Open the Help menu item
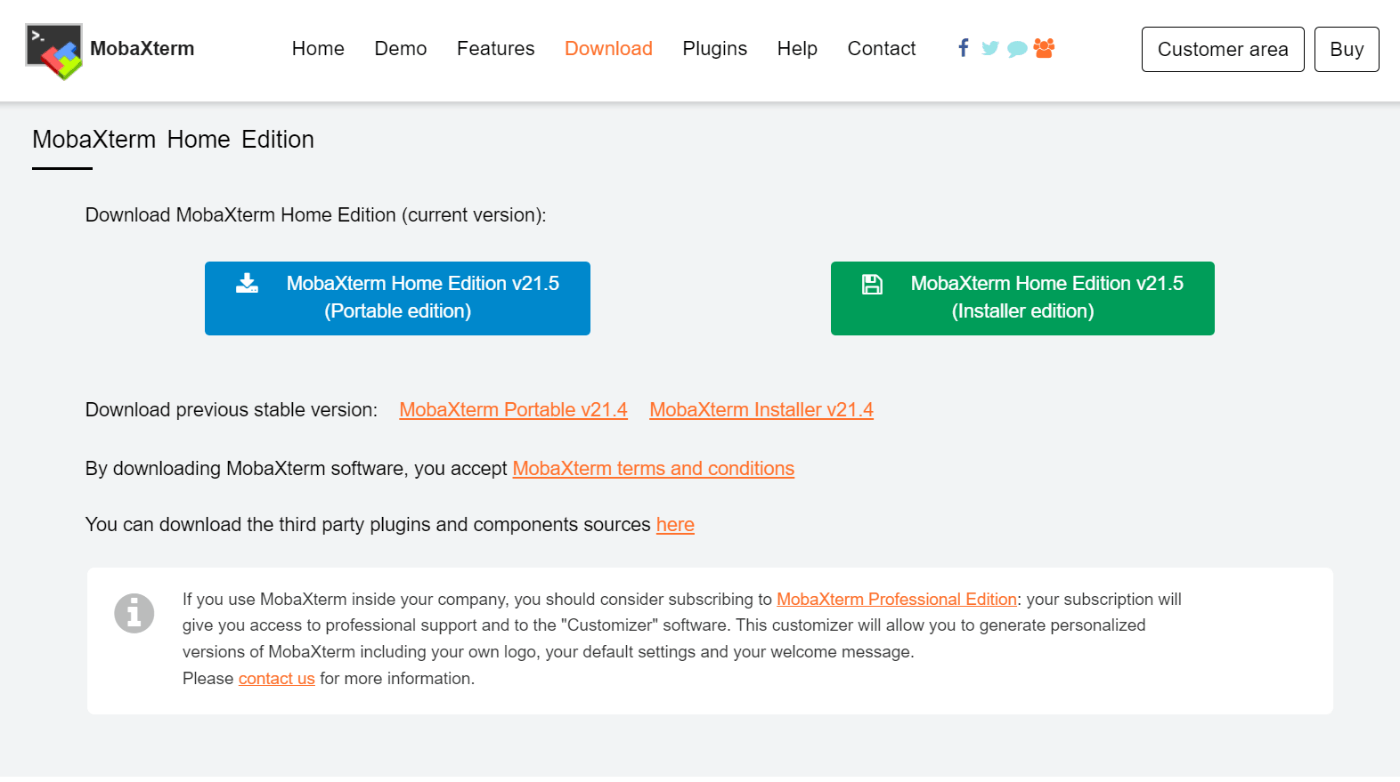Screen dimensions: 1400x782 (797, 48)
